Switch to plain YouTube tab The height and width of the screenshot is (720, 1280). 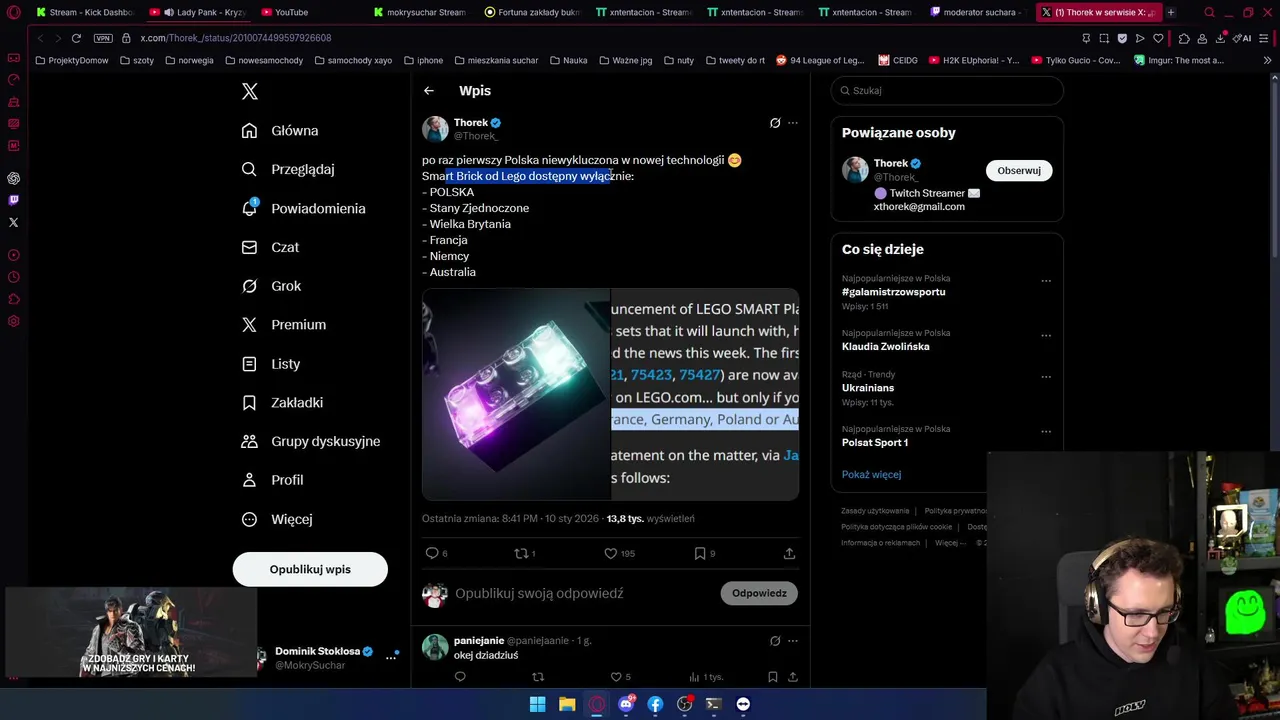coord(308,12)
